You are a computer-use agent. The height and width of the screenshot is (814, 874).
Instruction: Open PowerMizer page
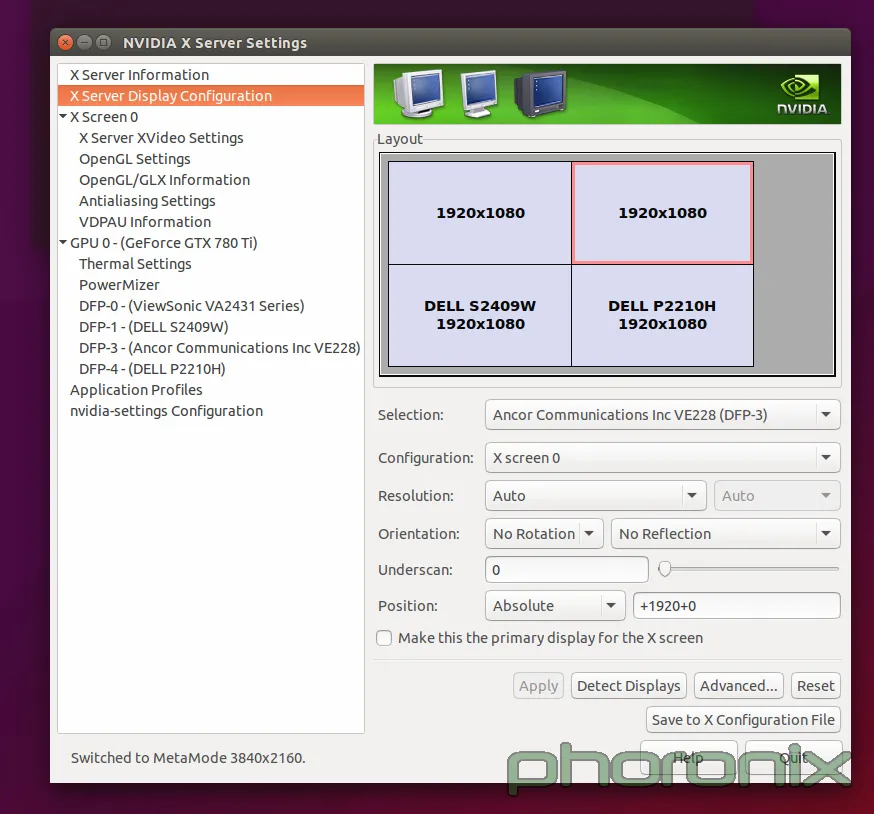(x=119, y=285)
